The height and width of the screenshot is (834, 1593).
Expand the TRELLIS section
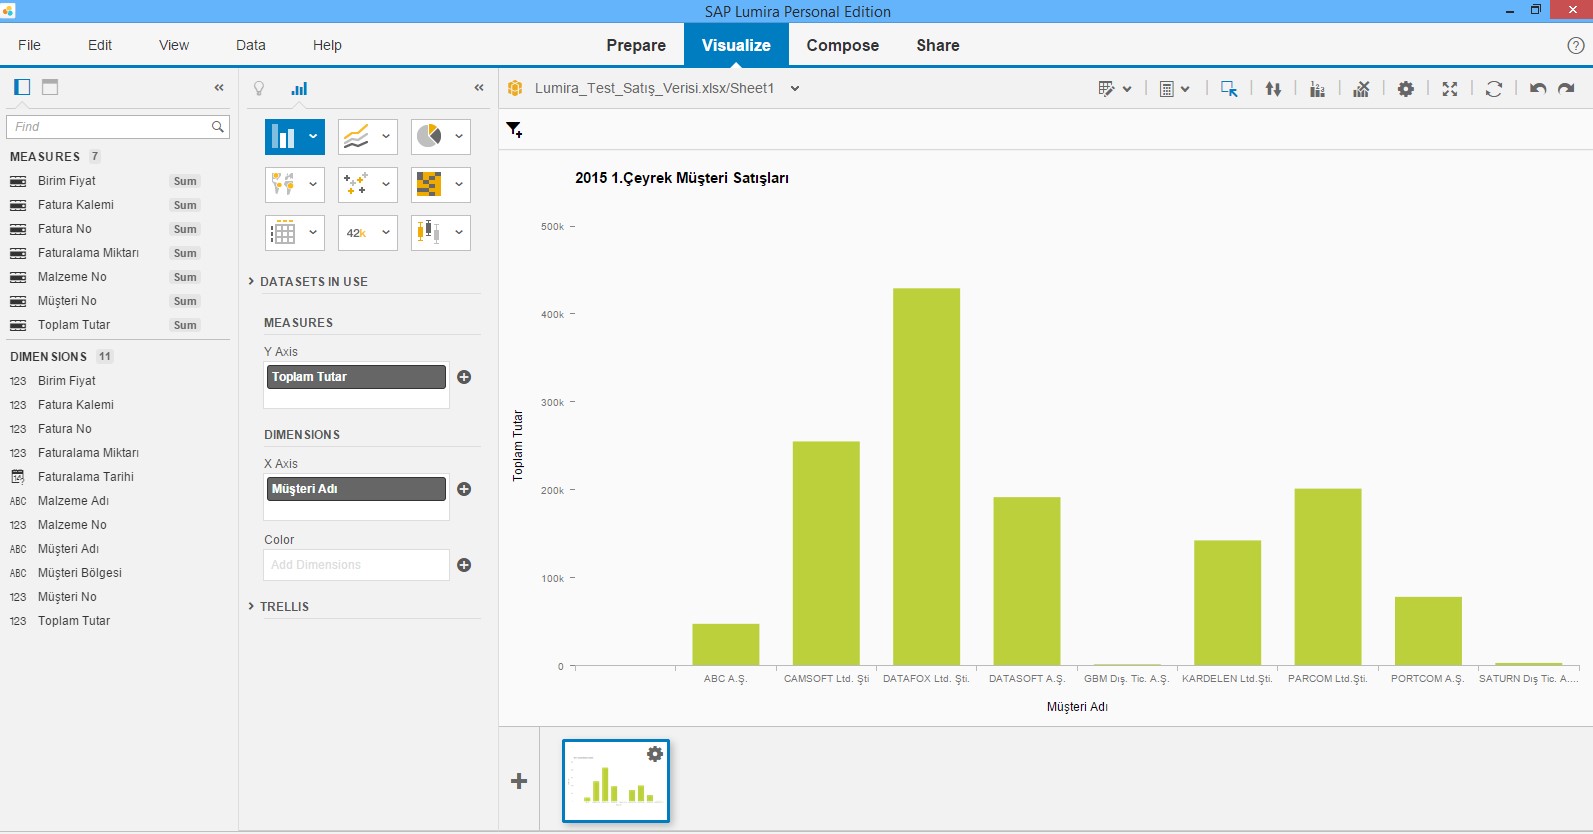click(x=284, y=606)
